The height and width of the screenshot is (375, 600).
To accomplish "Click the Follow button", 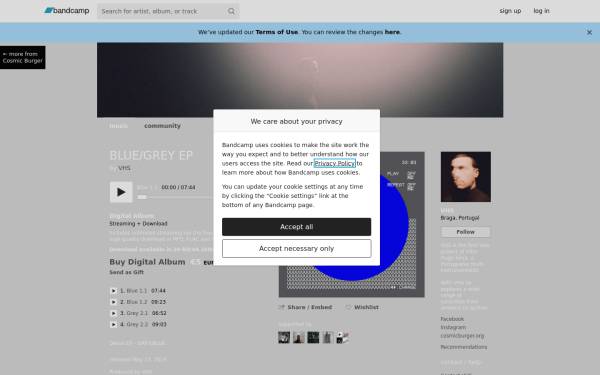I will [465, 232].
